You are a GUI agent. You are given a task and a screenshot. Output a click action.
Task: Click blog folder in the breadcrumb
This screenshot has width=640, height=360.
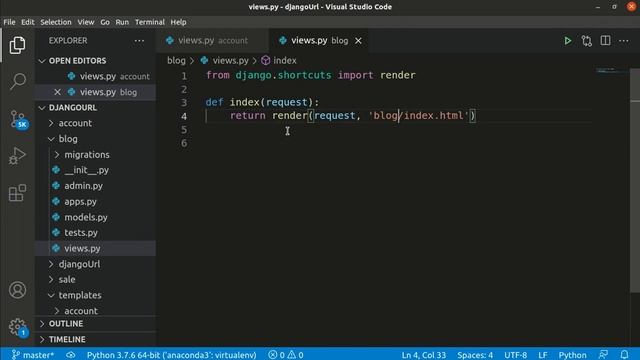click(176, 60)
